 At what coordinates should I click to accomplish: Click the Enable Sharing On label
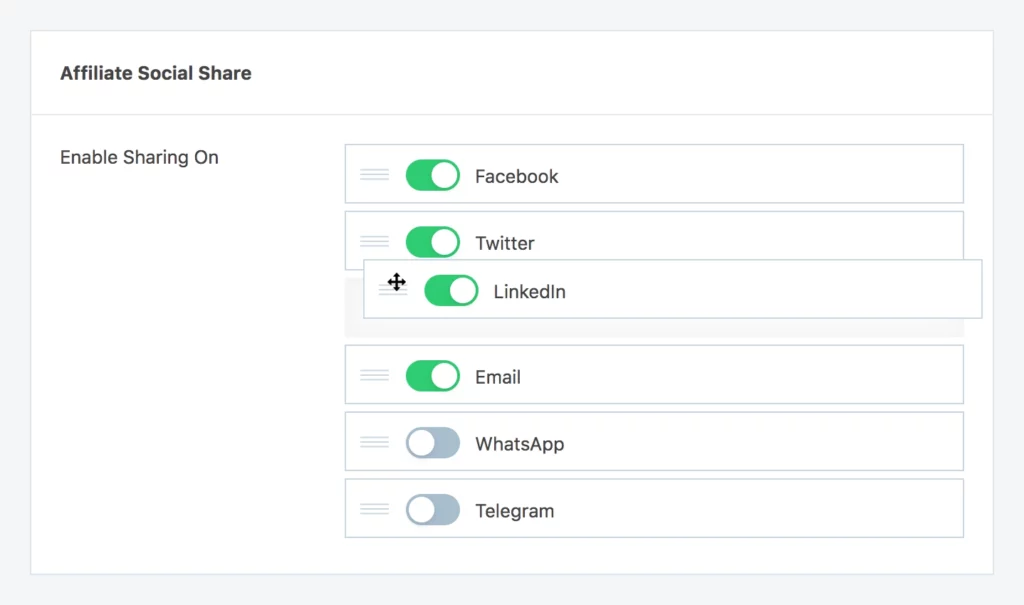[138, 157]
